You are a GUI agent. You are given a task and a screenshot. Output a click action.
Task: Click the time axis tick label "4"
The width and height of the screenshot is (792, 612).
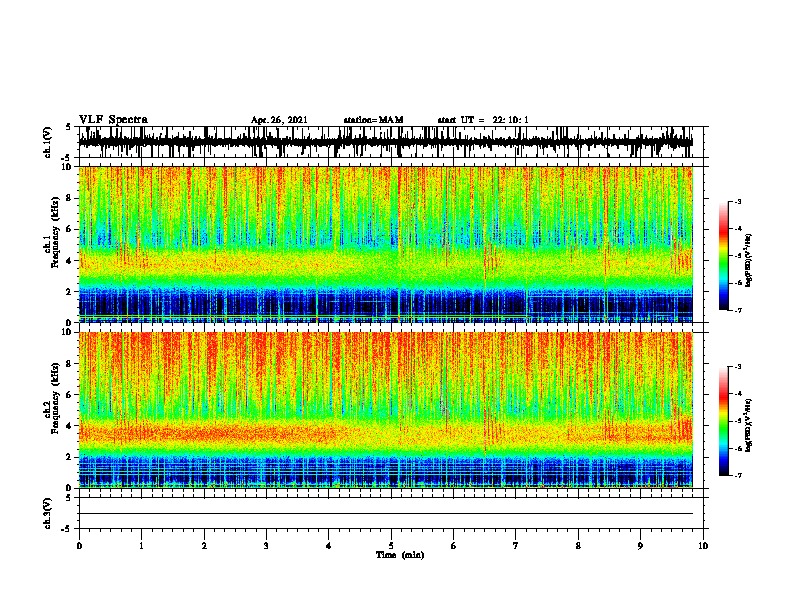329,546
